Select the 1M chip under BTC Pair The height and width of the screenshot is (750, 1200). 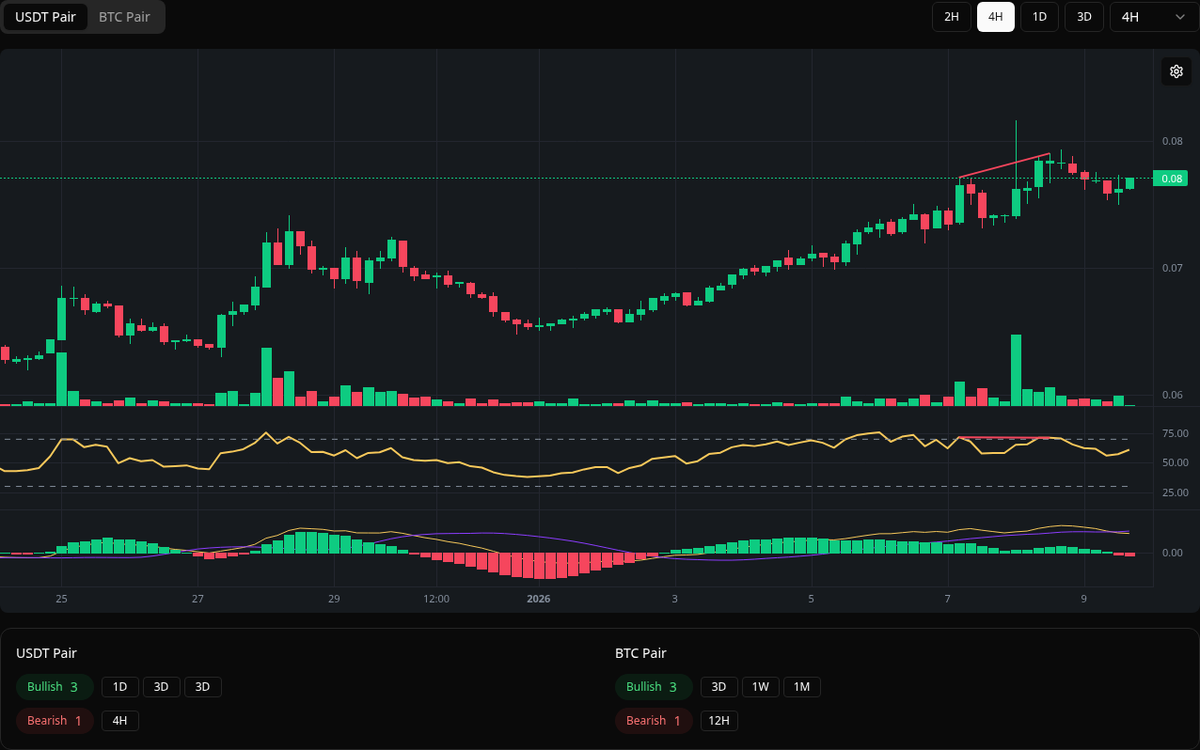click(800, 687)
